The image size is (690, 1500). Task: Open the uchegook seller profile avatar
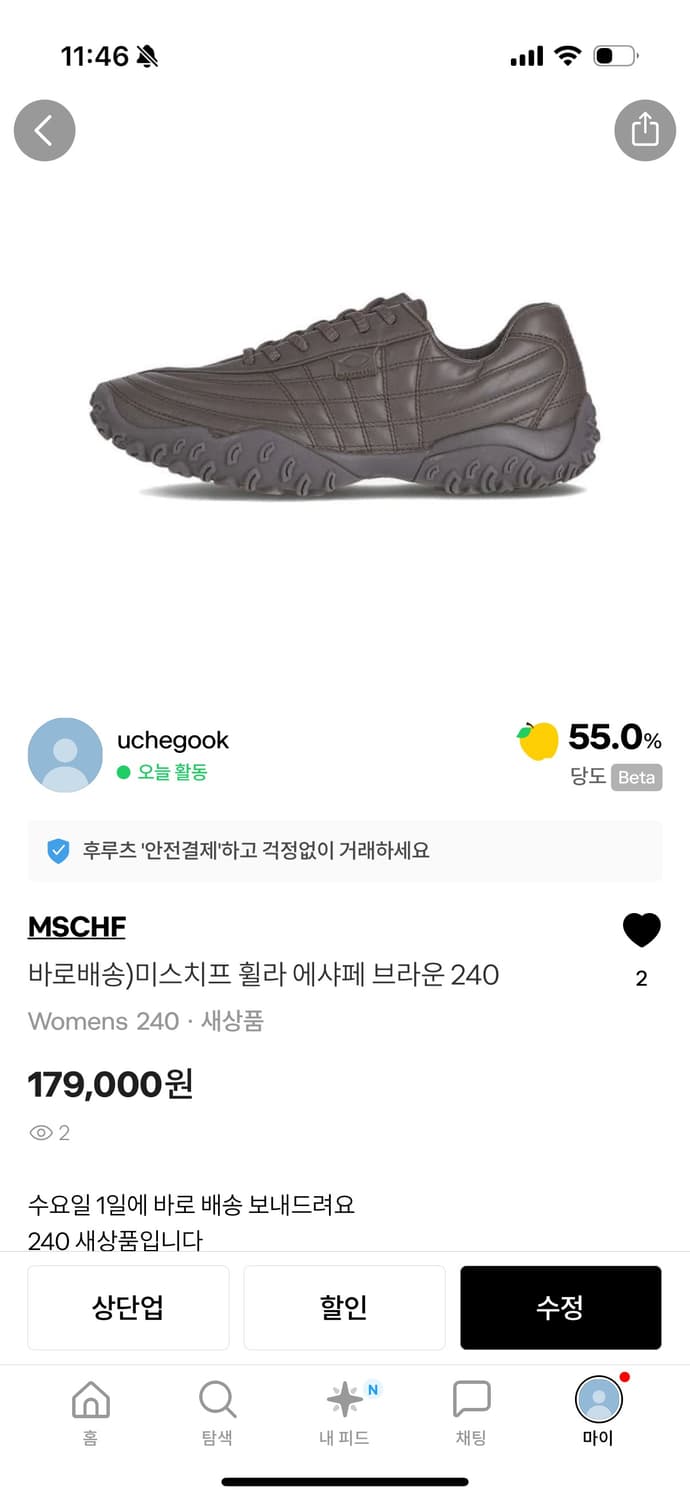coord(65,755)
